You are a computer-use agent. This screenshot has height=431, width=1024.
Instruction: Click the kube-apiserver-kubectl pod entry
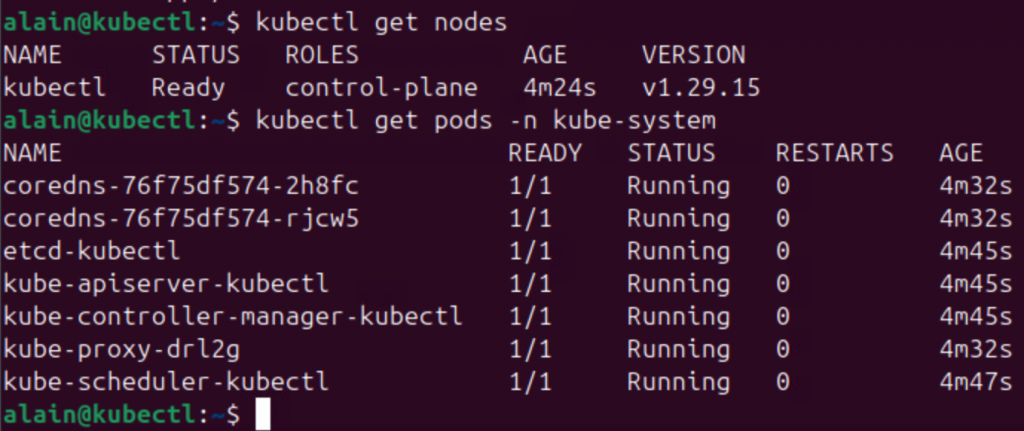166,284
